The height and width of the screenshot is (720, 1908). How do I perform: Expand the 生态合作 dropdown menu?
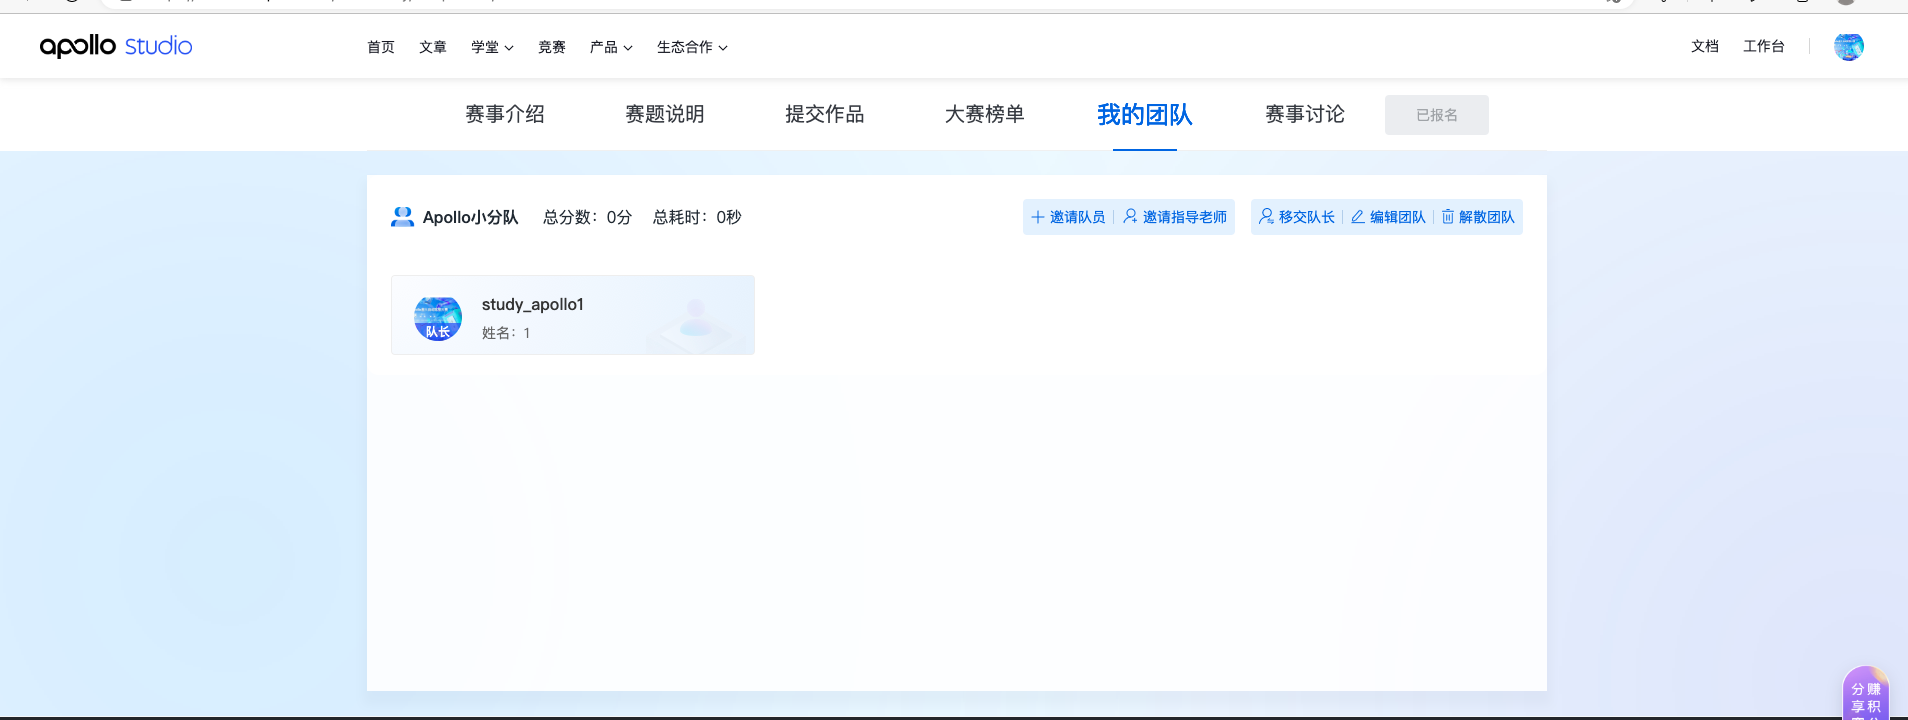tap(692, 47)
